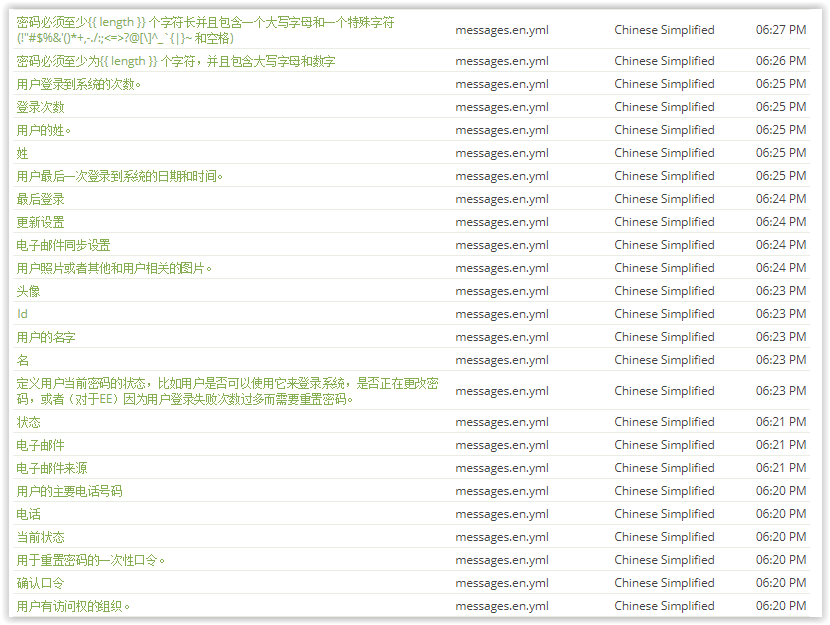
Task: Open the 用户有访问权的组织 translation
Action: (73, 606)
